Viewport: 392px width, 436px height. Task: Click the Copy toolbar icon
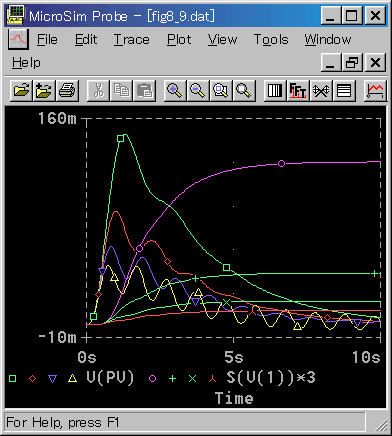[121, 90]
